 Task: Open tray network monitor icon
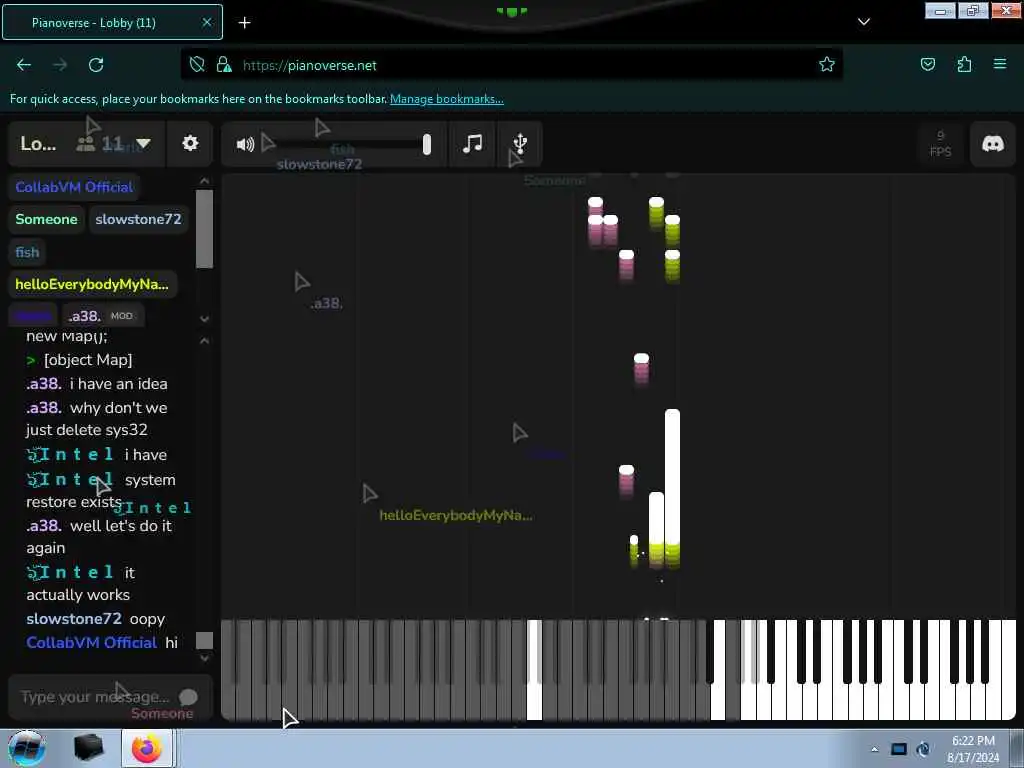pyautogui.click(x=899, y=749)
